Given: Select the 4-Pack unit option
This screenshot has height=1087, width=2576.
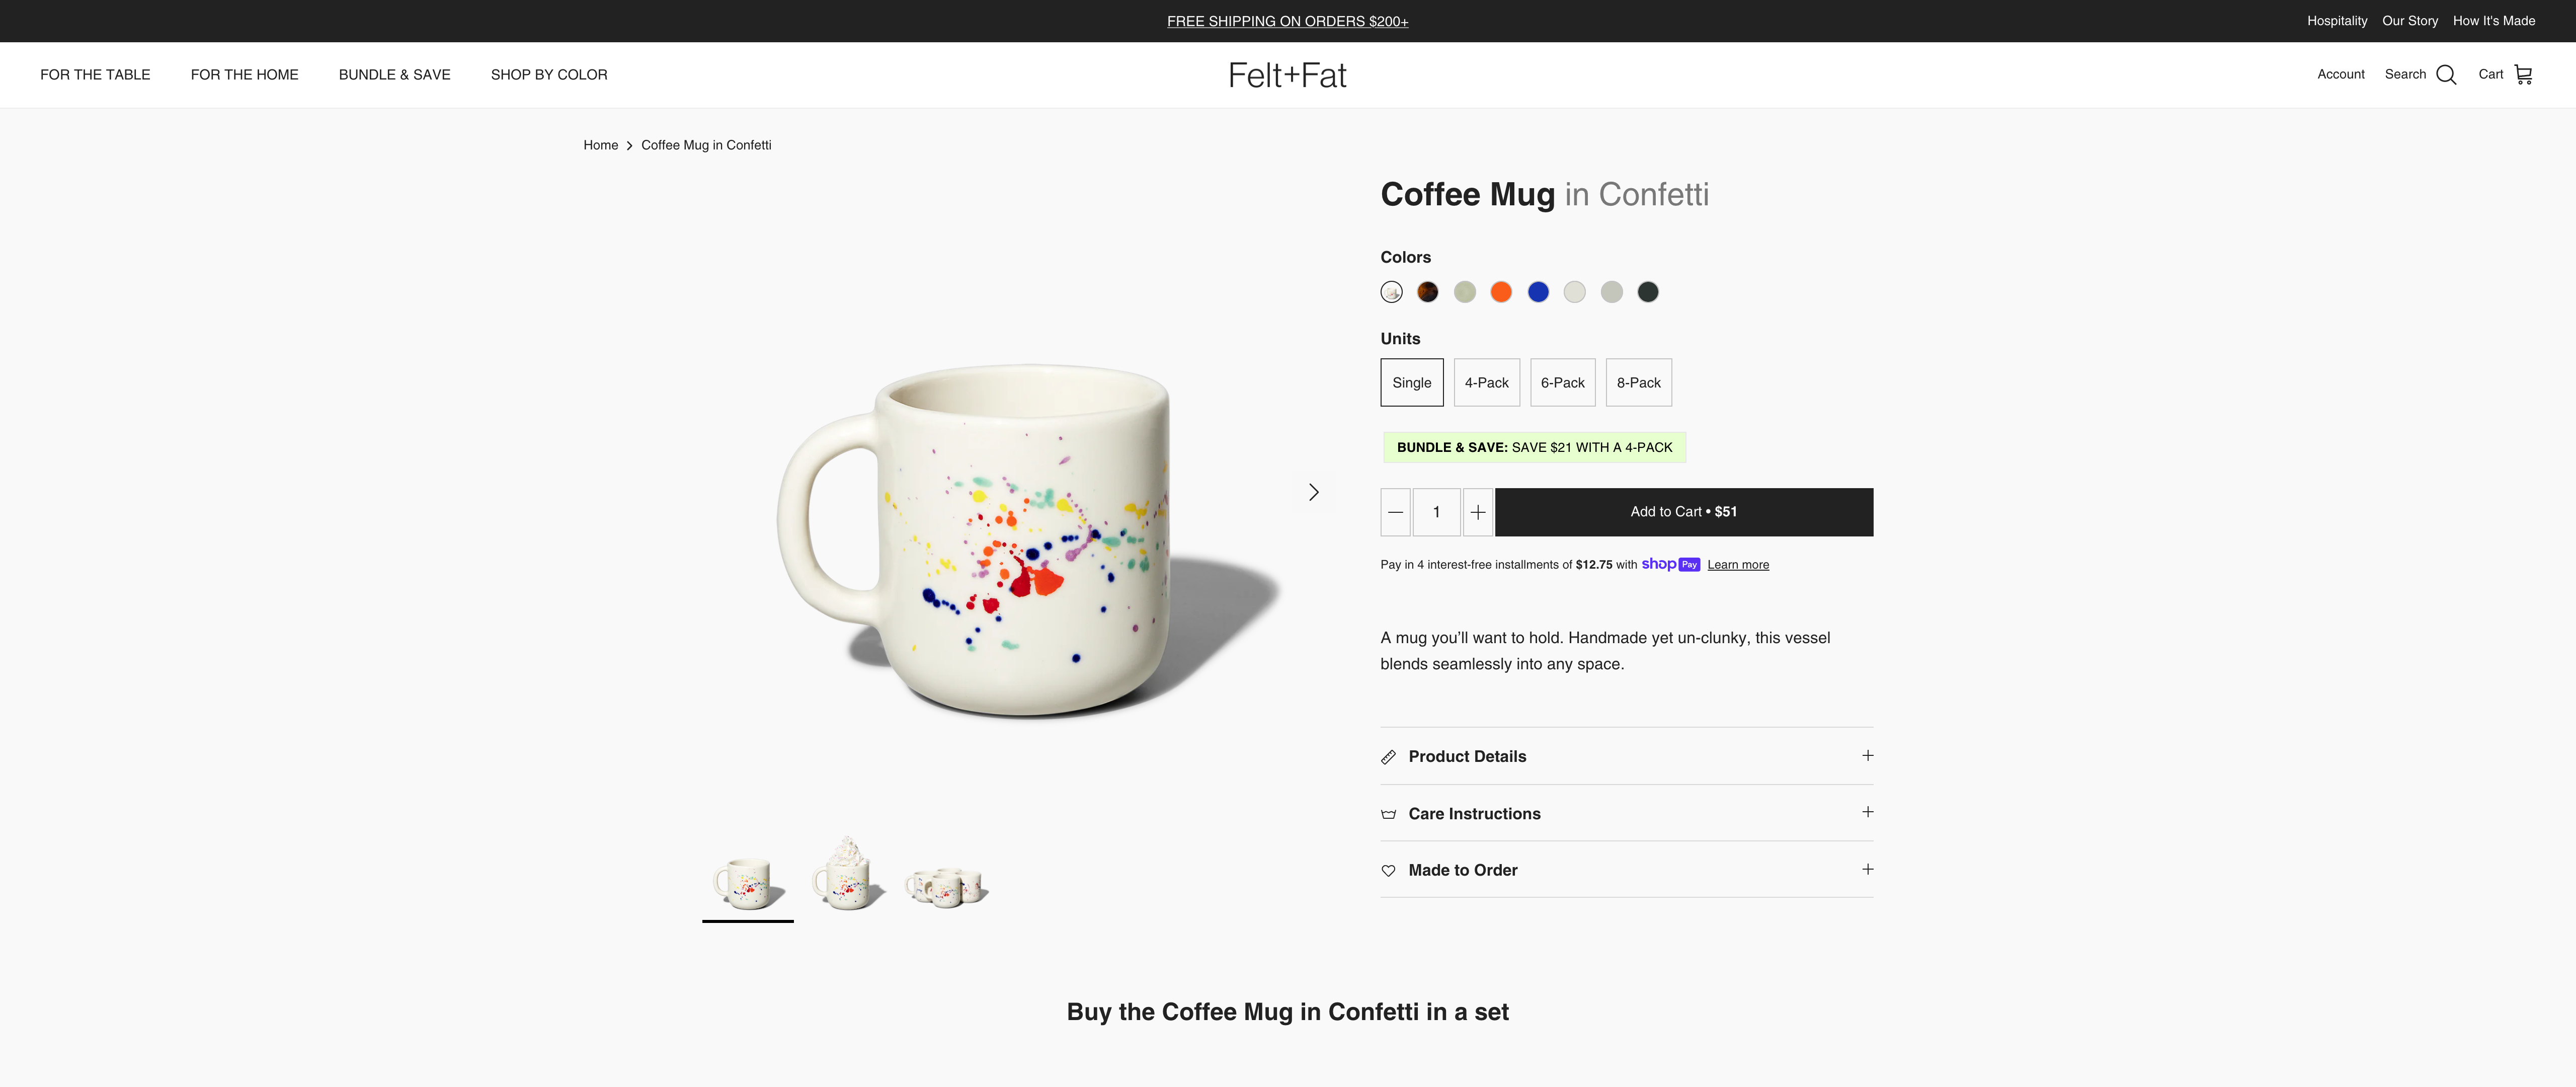Looking at the screenshot, I should pyautogui.click(x=1486, y=382).
